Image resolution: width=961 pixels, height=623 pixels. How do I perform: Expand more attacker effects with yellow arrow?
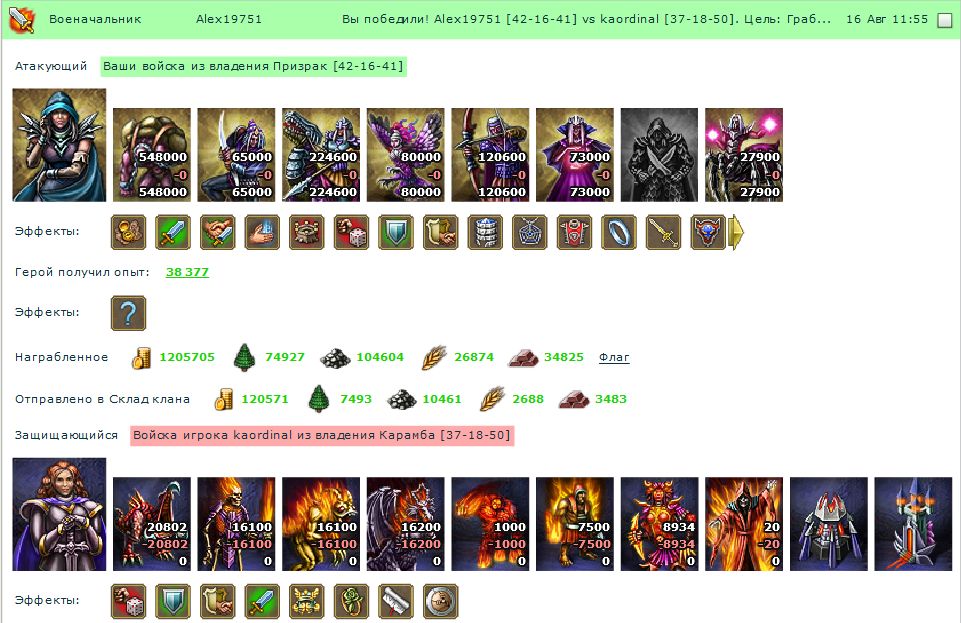point(736,232)
